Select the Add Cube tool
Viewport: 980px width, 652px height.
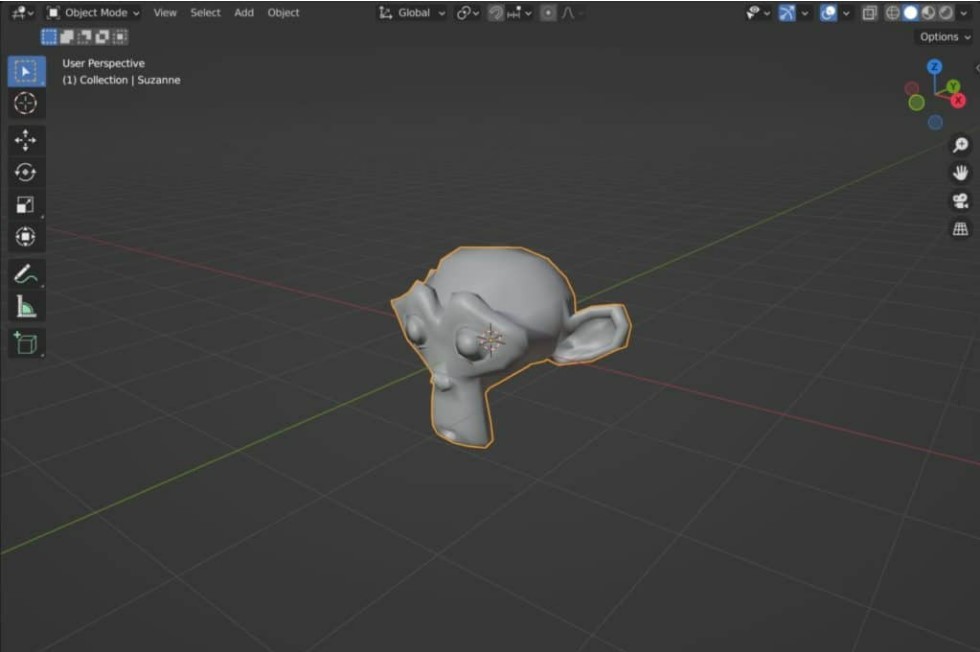pos(26,343)
